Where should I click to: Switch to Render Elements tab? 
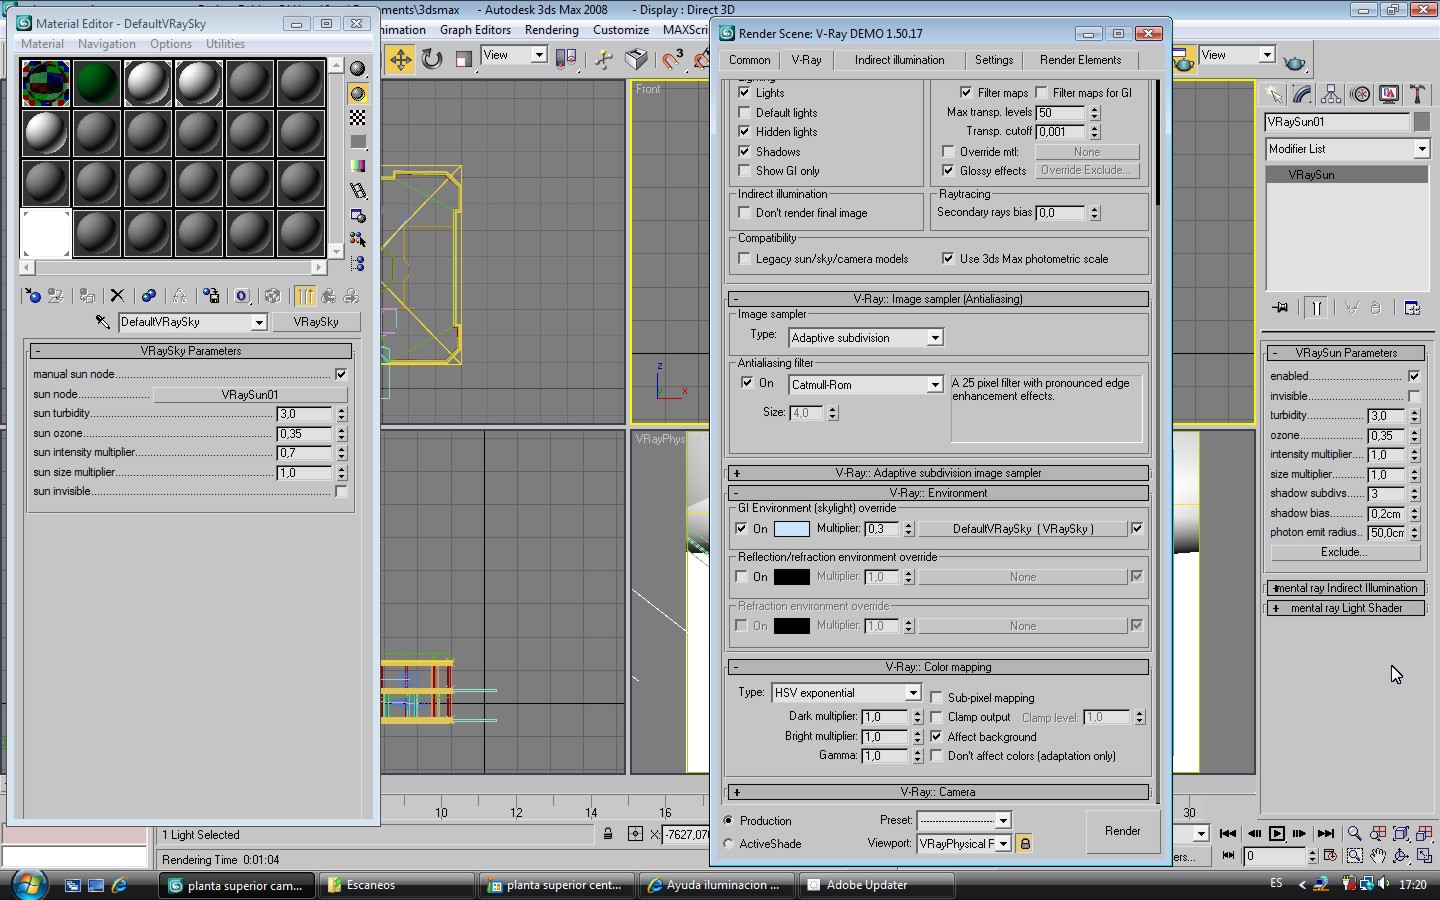[x=1080, y=60]
